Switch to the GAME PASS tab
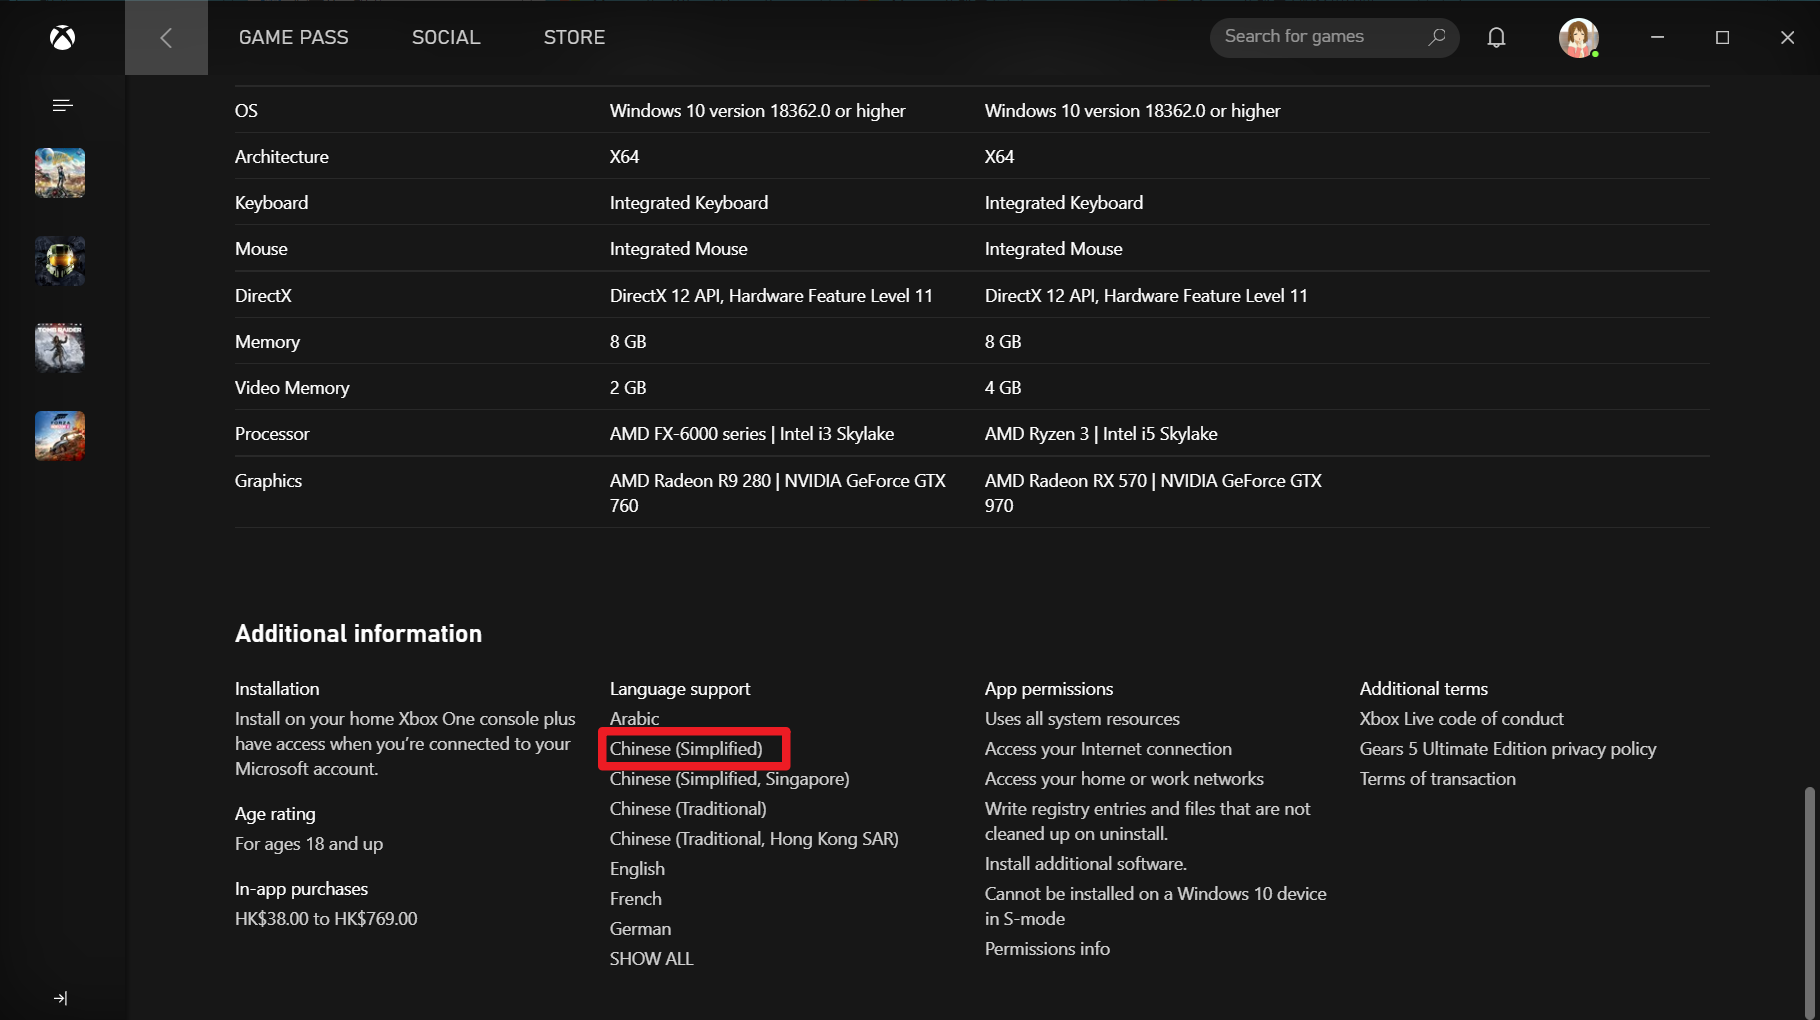The height and width of the screenshot is (1020, 1820). (x=293, y=38)
